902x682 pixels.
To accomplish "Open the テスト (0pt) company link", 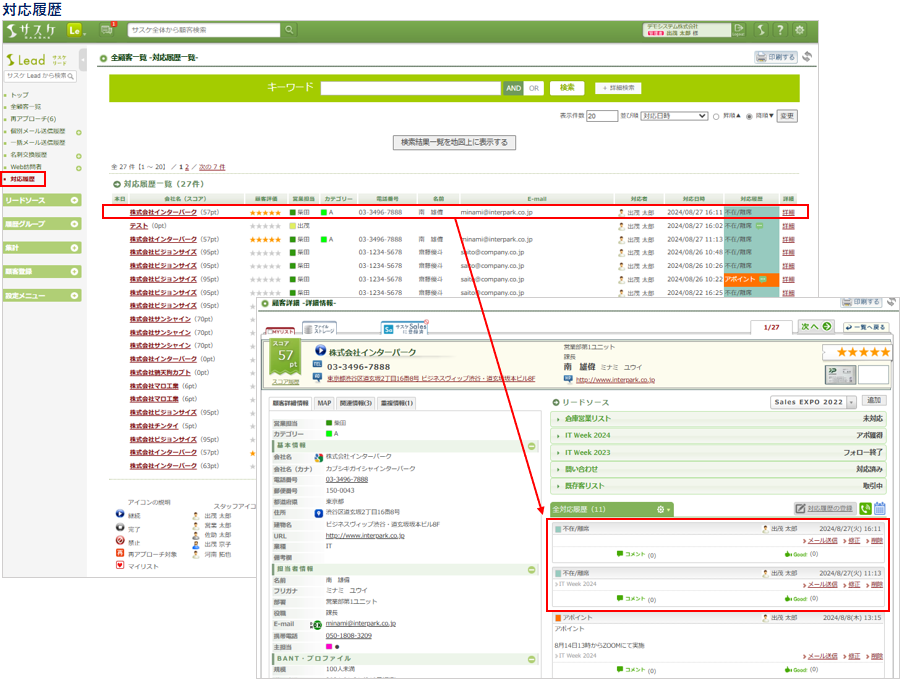I will coord(139,226).
